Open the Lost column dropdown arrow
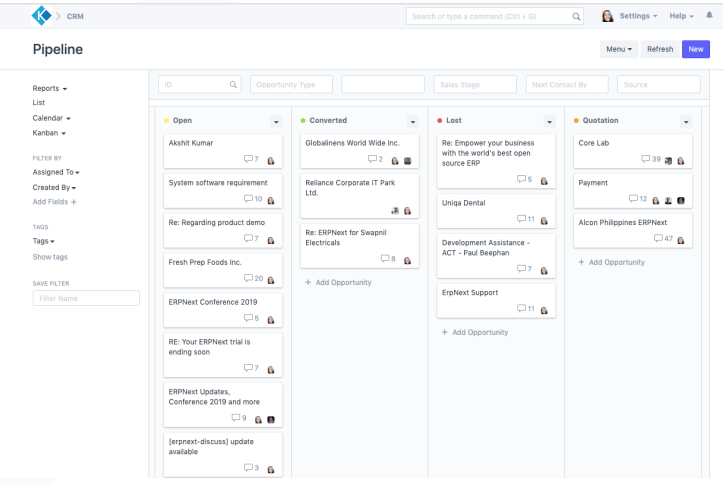 click(x=549, y=120)
